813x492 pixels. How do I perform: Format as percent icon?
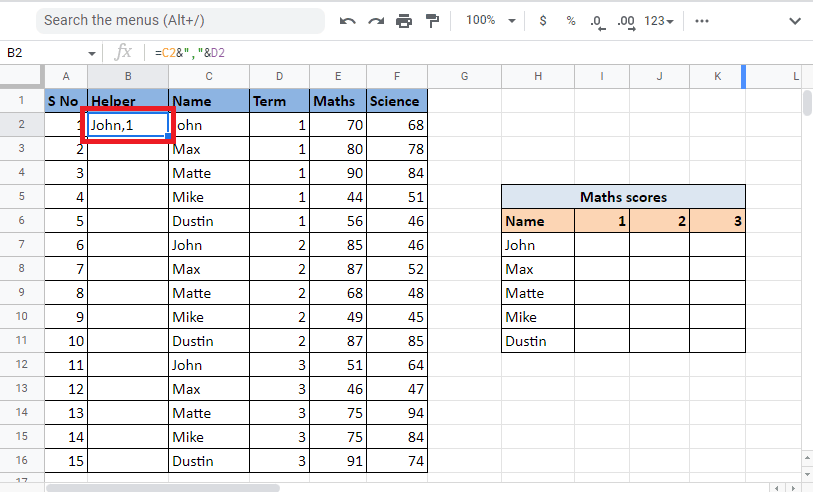(571, 21)
